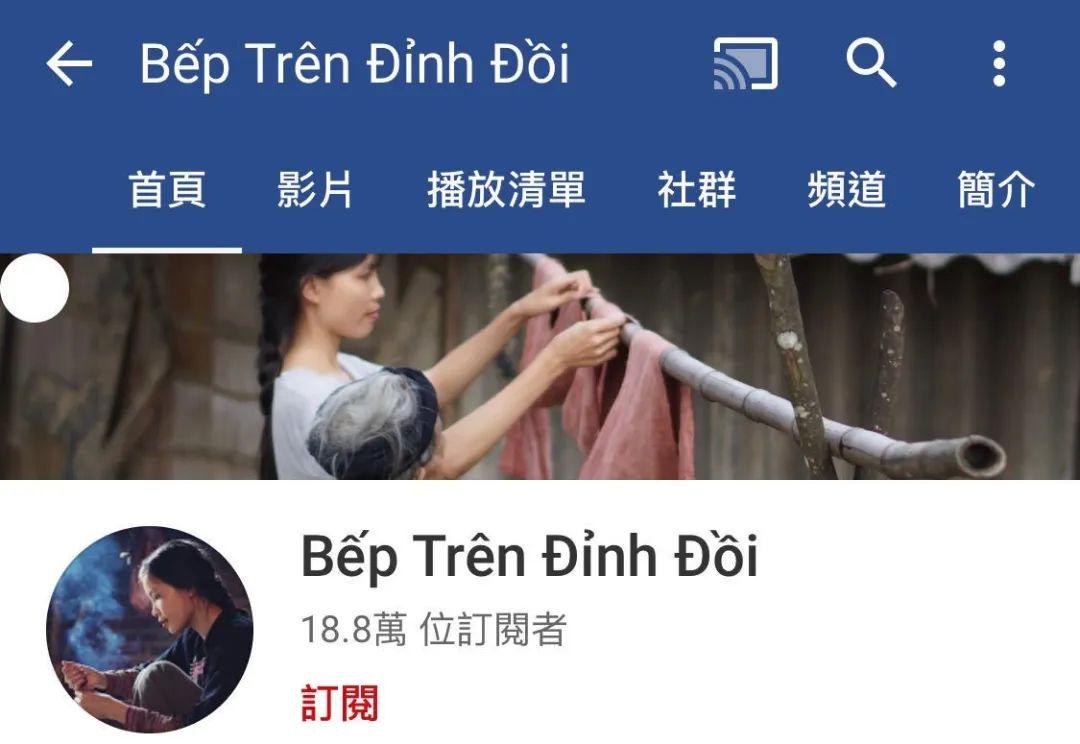Open the three-dot more options menu

click(999, 63)
